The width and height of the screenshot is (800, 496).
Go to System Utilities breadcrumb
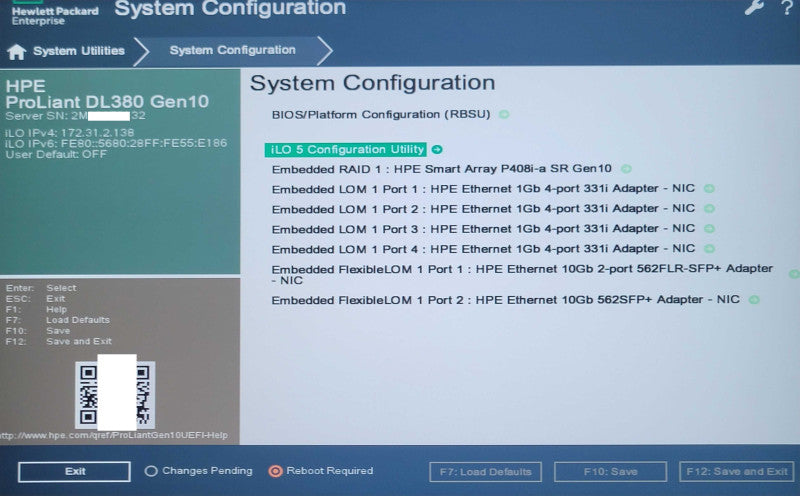79,51
